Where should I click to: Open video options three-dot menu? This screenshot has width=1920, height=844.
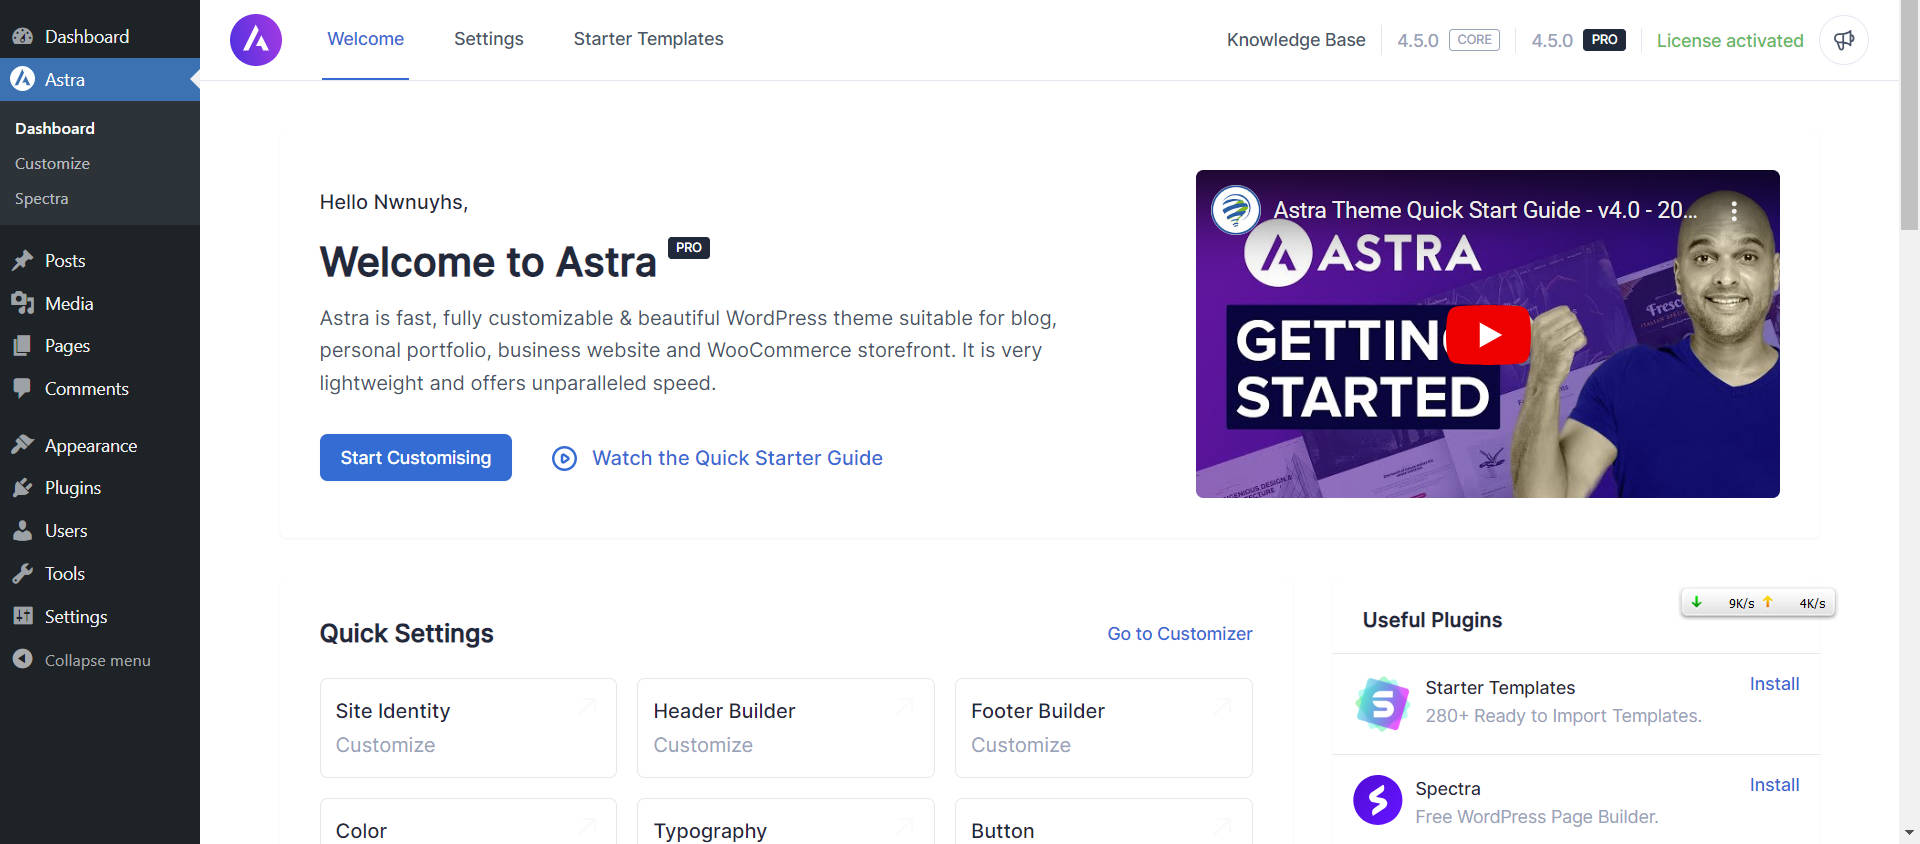[x=1734, y=211]
